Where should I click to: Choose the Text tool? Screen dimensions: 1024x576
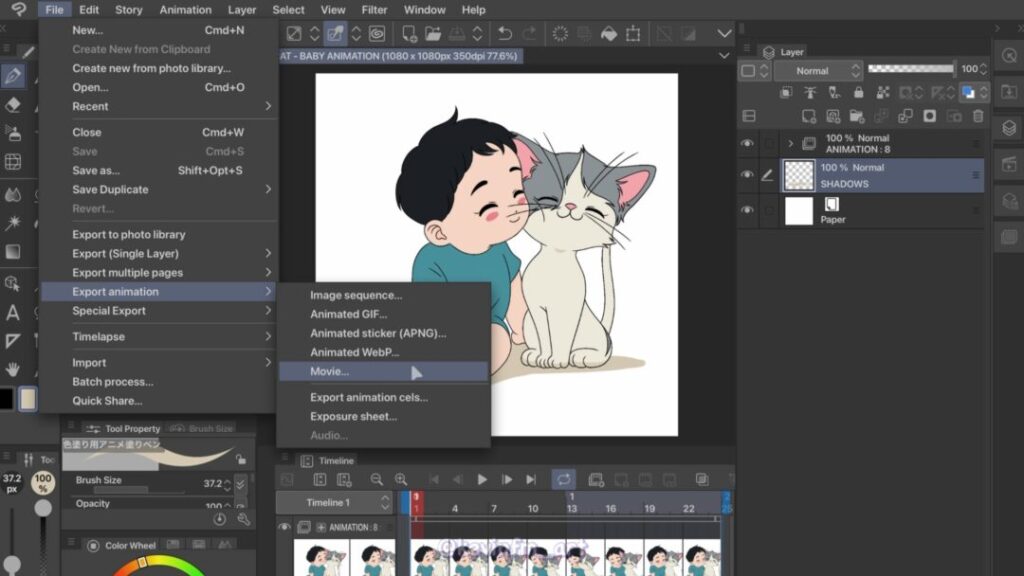coord(13,312)
